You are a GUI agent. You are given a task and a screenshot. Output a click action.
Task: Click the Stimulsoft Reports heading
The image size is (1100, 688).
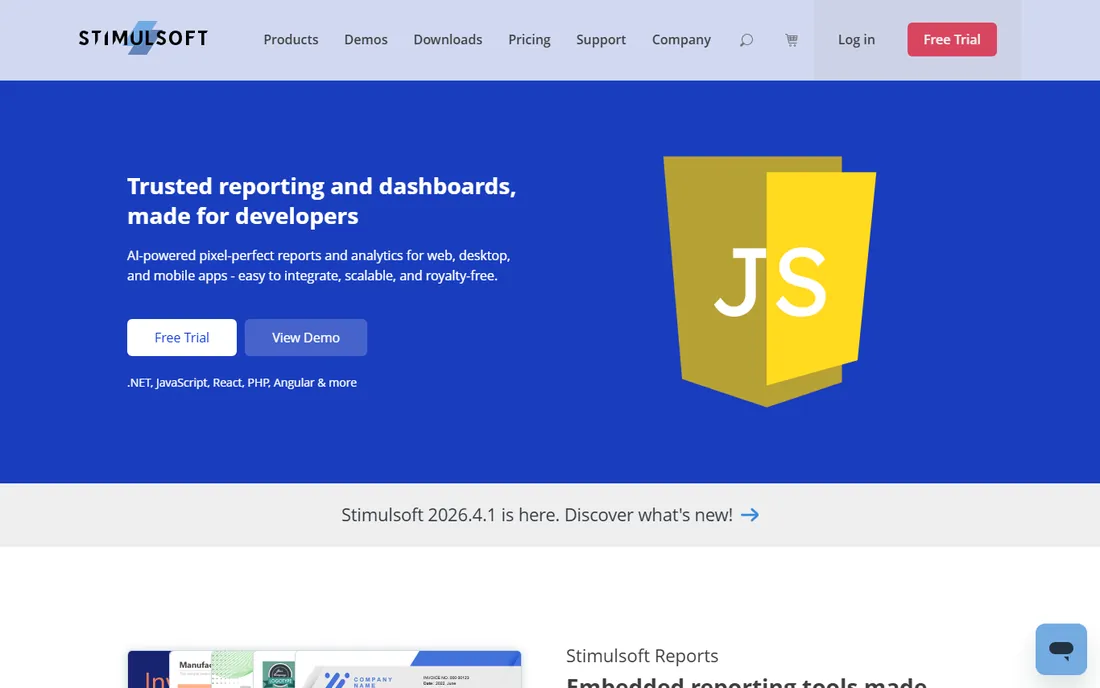click(x=642, y=656)
